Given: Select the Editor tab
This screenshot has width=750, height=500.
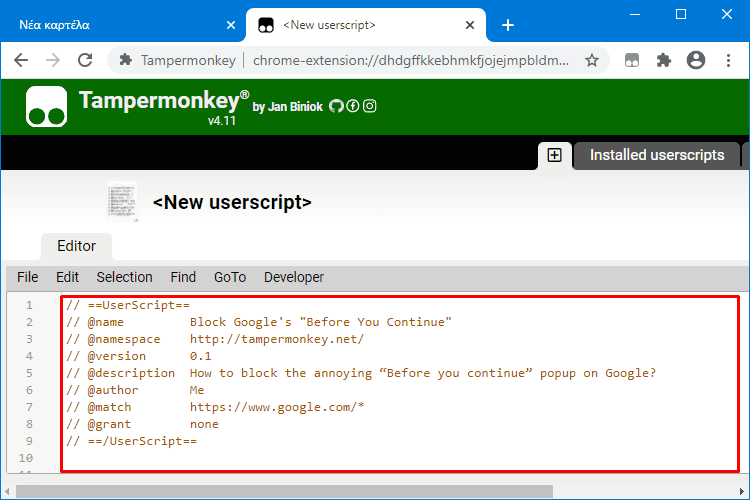Looking at the screenshot, I should [77, 246].
